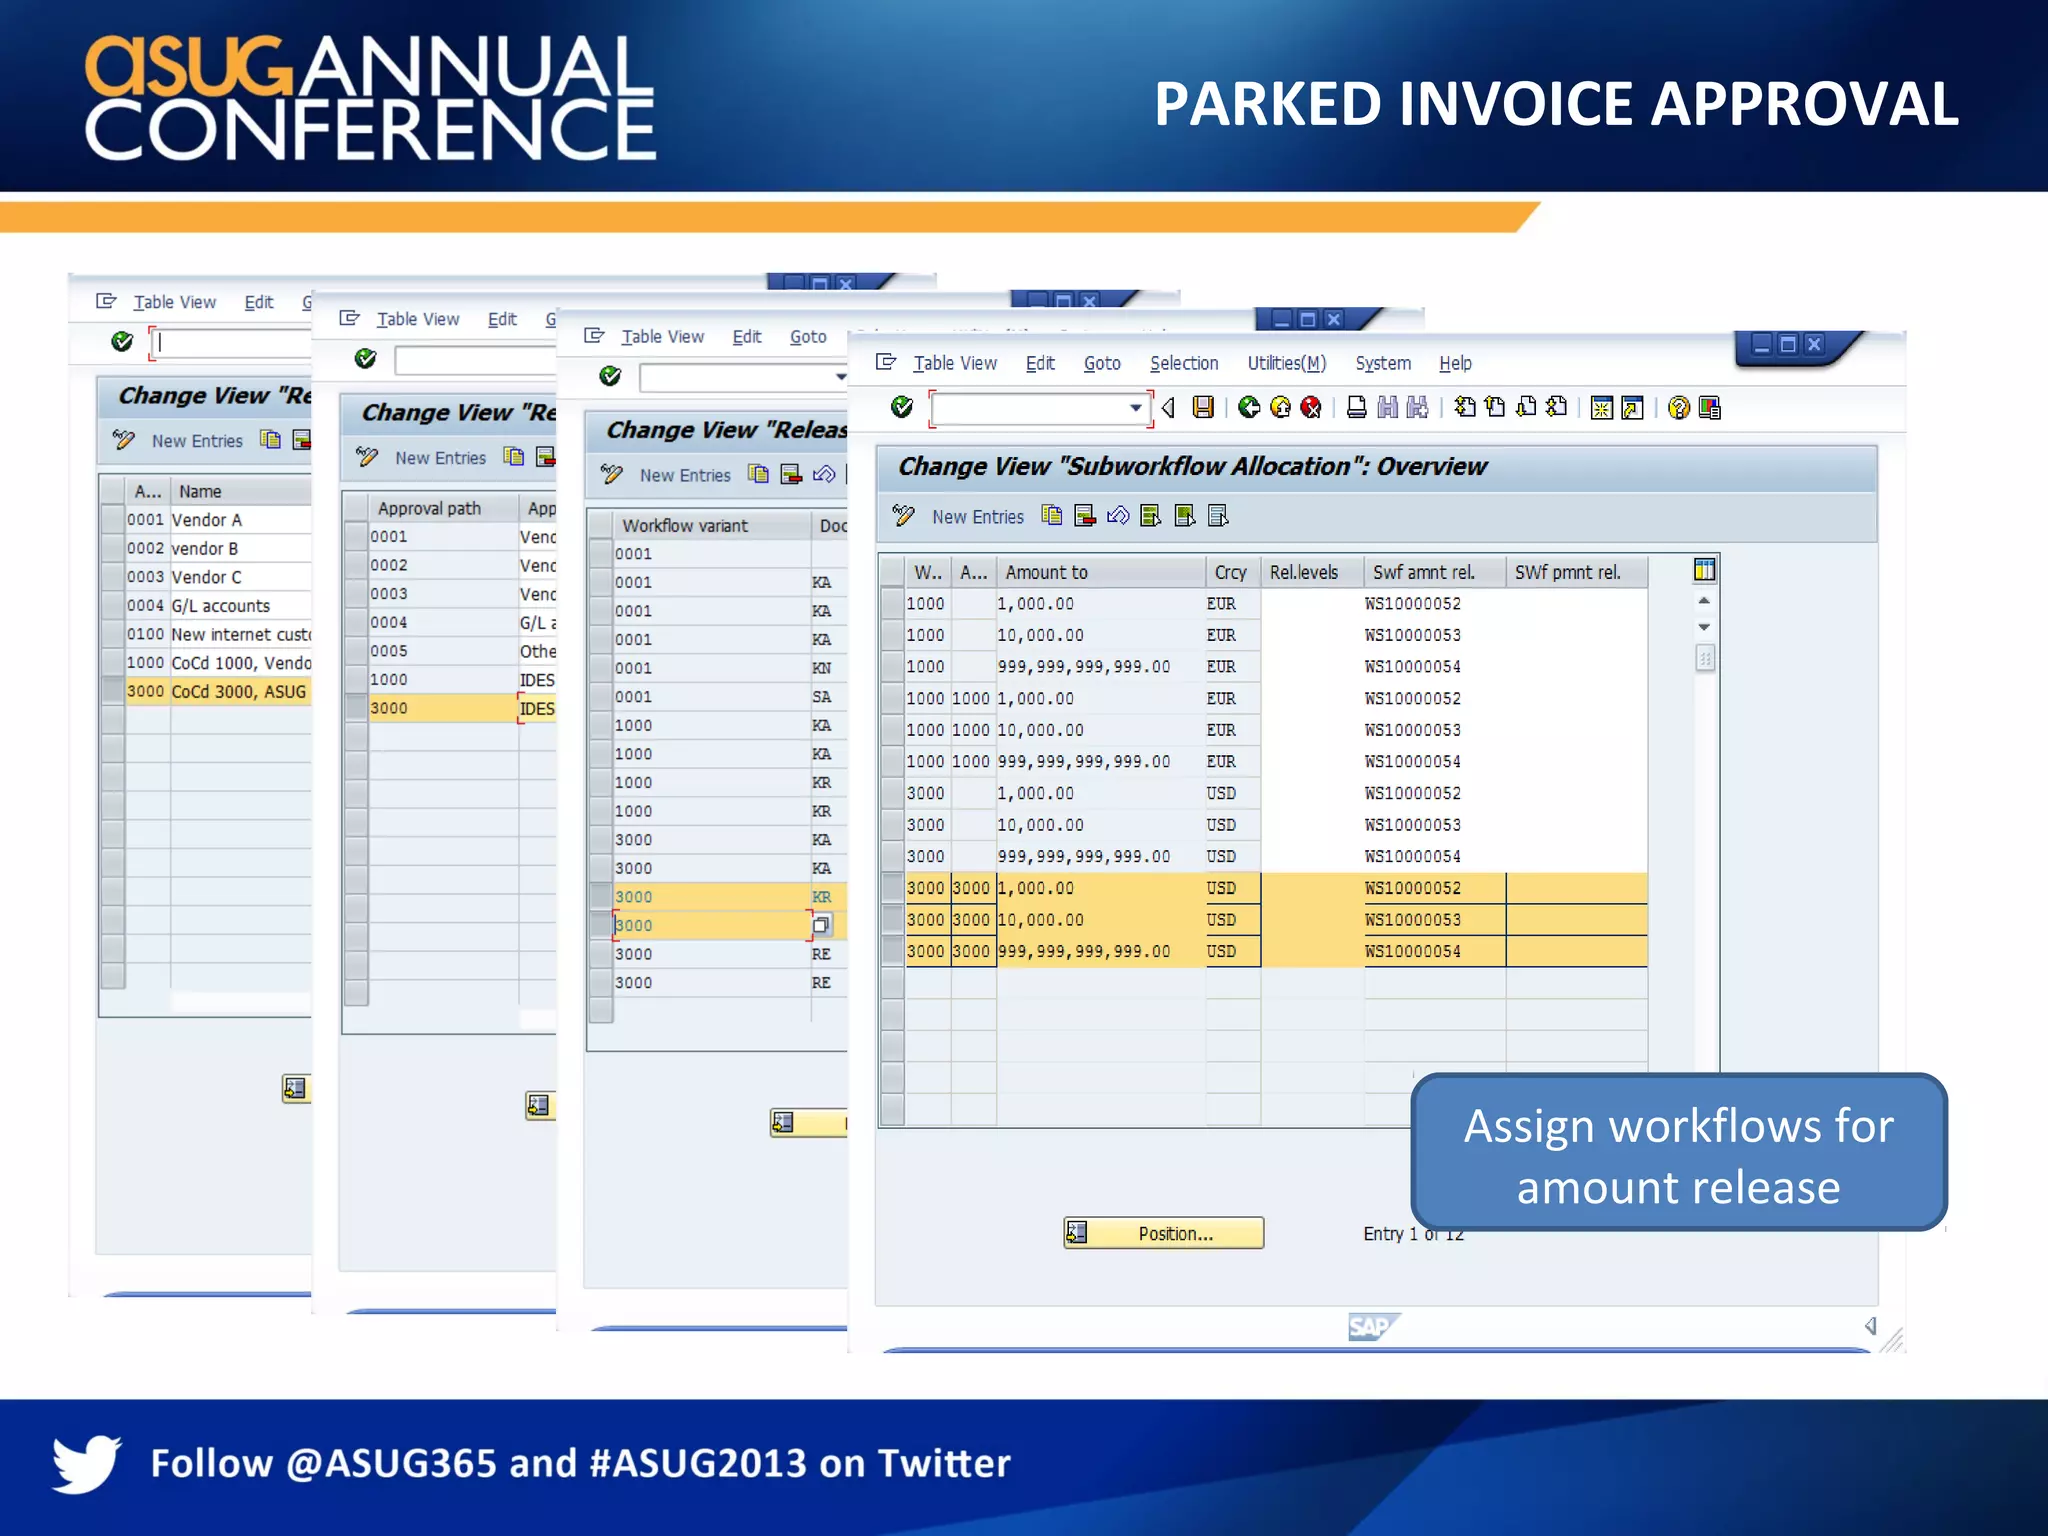Click the red Cancel icon
This screenshot has width=2048, height=1536.
pos(1311,407)
